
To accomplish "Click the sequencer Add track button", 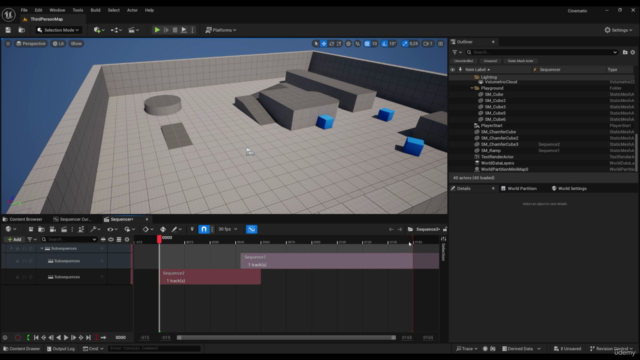I will (14, 240).
